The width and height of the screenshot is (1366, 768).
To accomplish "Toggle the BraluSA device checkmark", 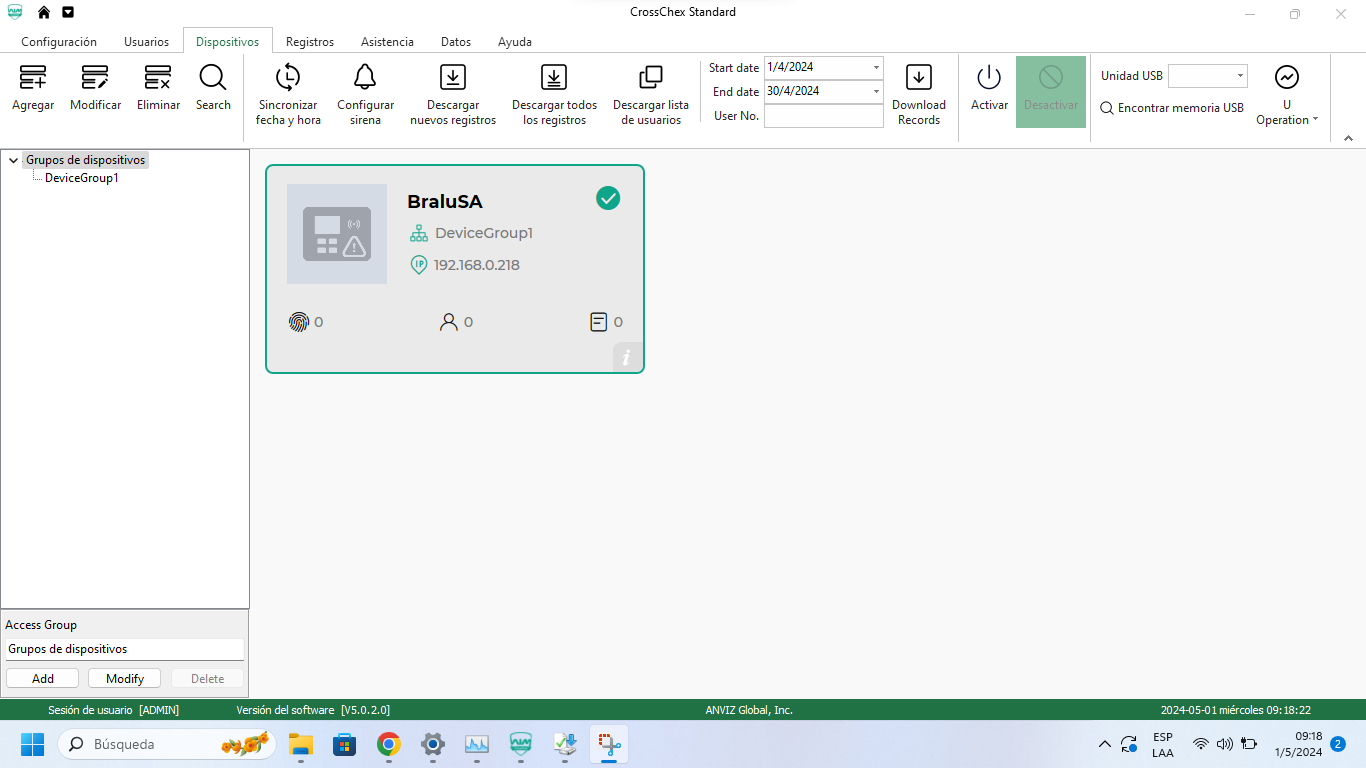I will pos(608,198).
